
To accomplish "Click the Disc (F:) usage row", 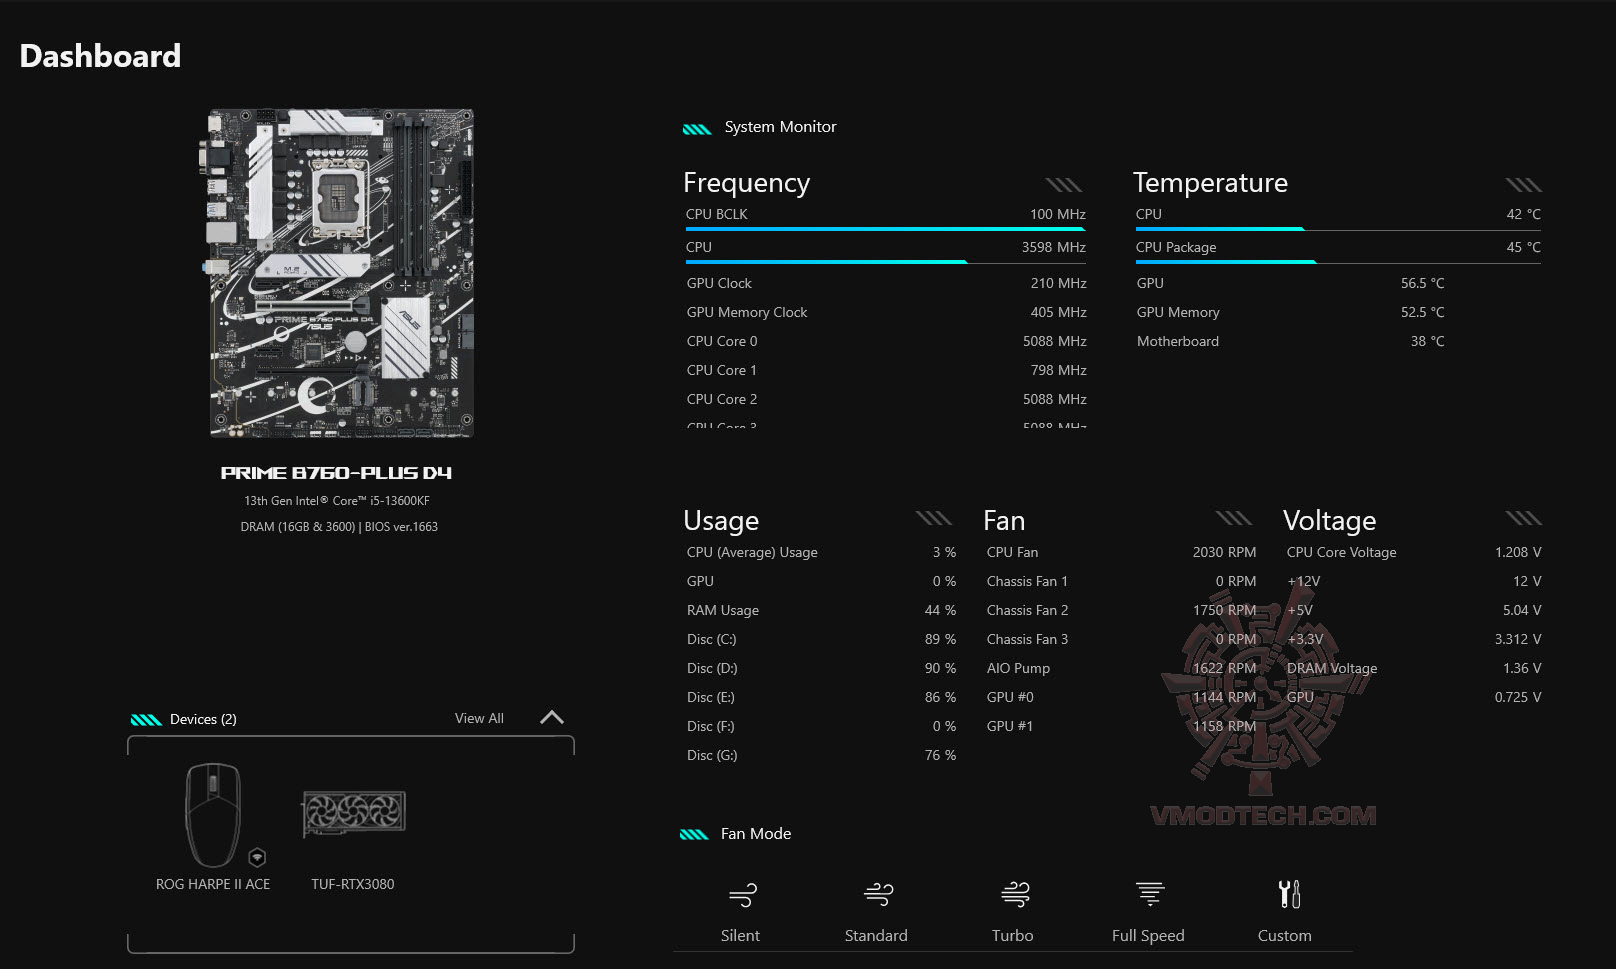I will pos(821,726).
